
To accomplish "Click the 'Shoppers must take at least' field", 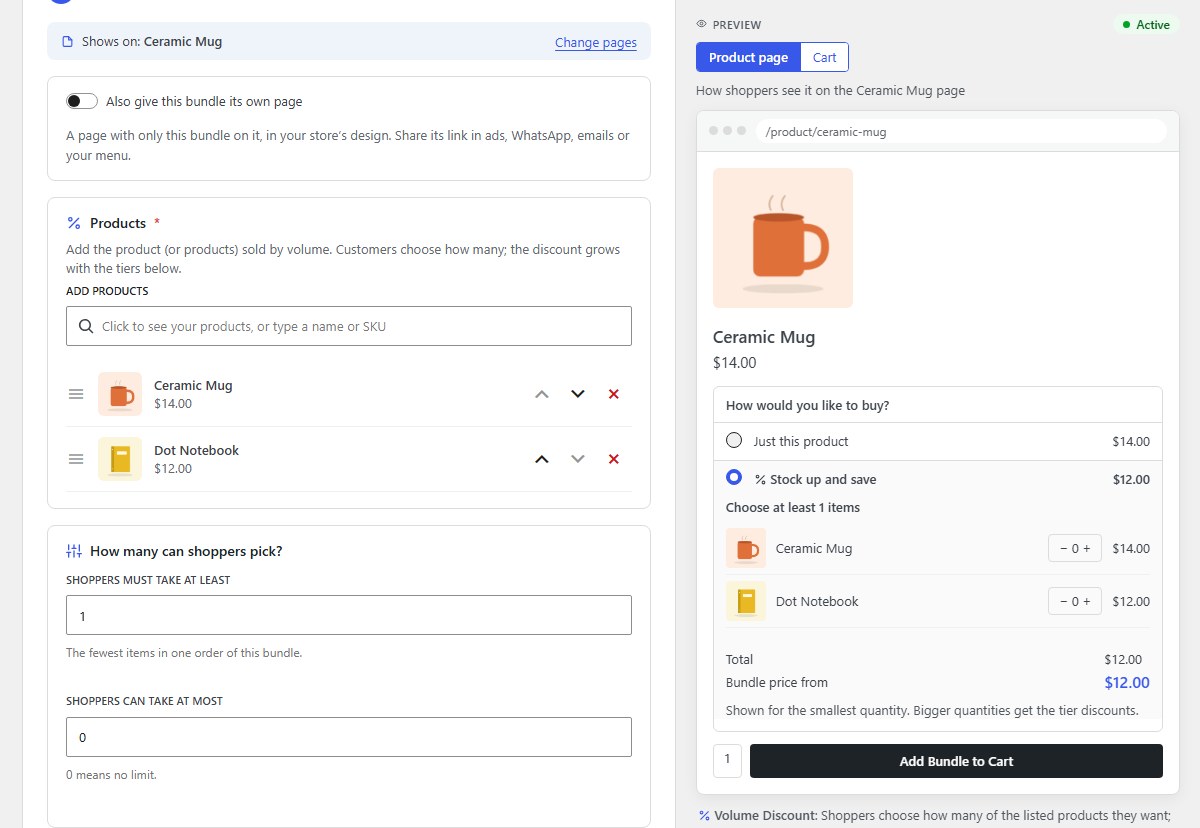I will pyautogui.click(x=349, y=615).
